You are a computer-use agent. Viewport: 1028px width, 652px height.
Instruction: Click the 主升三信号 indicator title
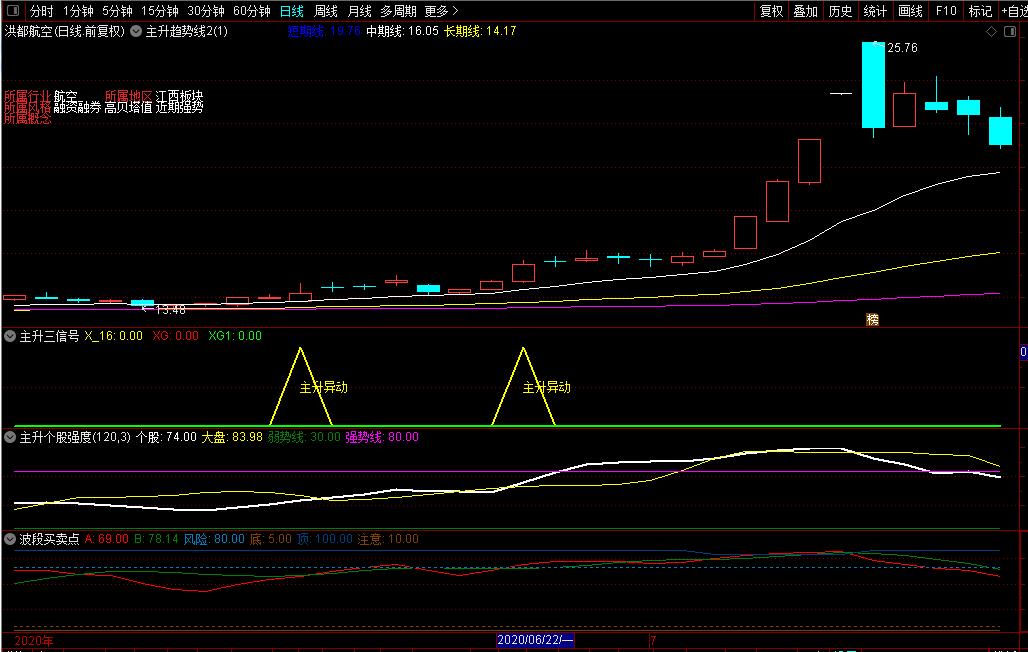pos(49,336)
